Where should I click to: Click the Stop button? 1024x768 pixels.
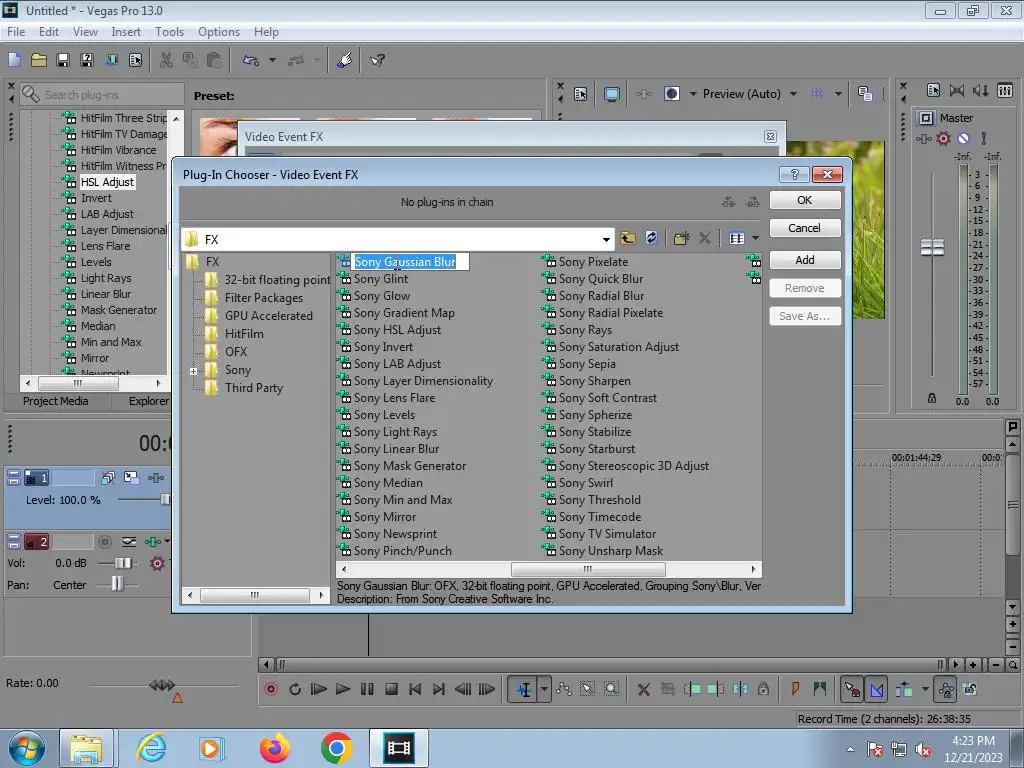[391, 689]
